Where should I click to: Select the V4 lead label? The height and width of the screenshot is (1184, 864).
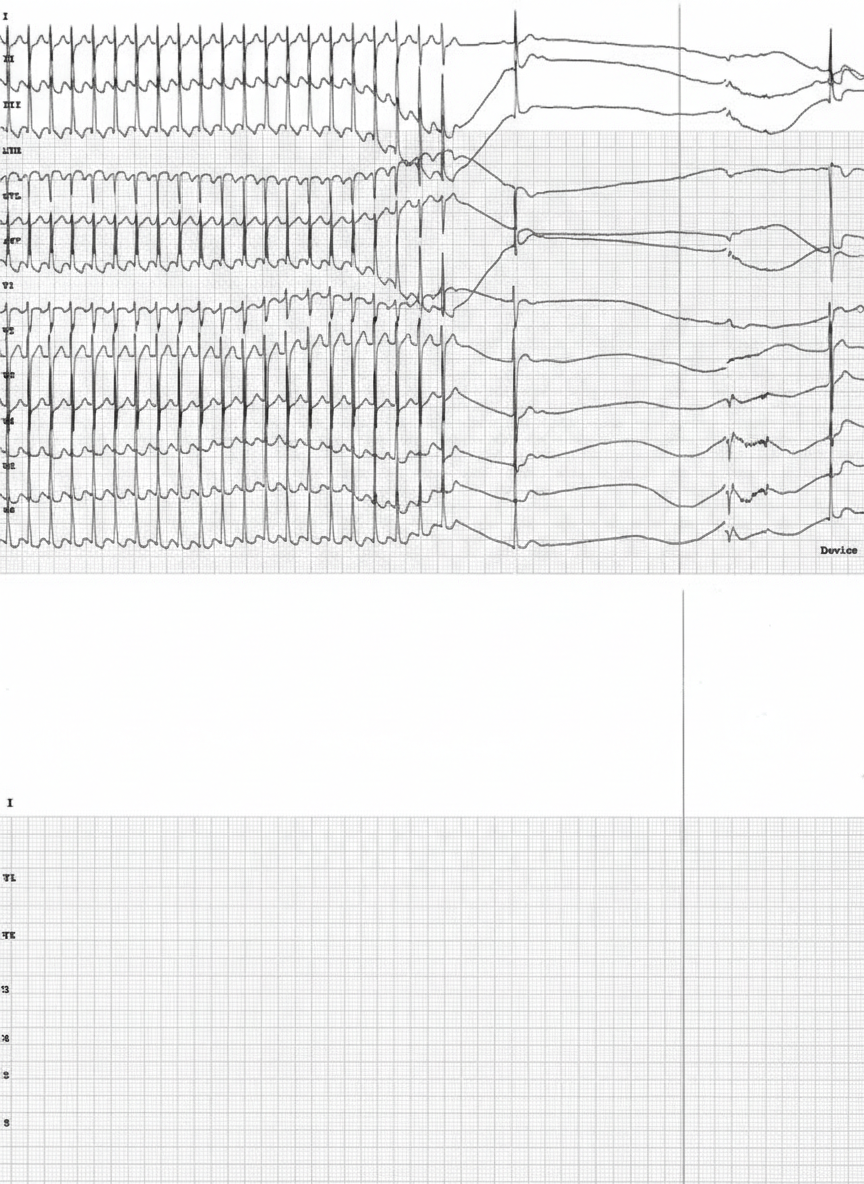pyautogui.click(x=9, y=421)
